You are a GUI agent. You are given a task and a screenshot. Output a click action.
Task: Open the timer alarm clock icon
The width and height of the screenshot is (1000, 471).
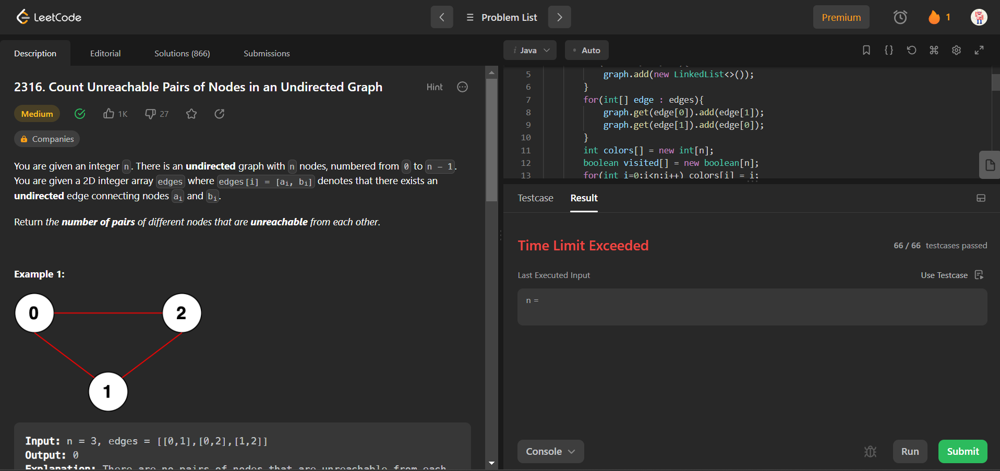pyautogui.click(x=900, y=17)
